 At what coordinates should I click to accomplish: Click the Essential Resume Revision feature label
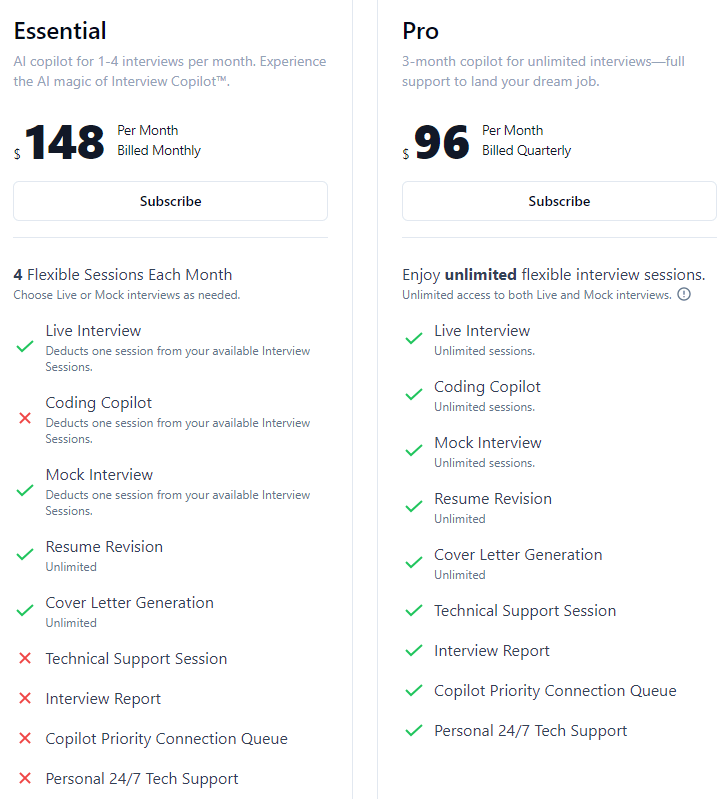point(104,547)
